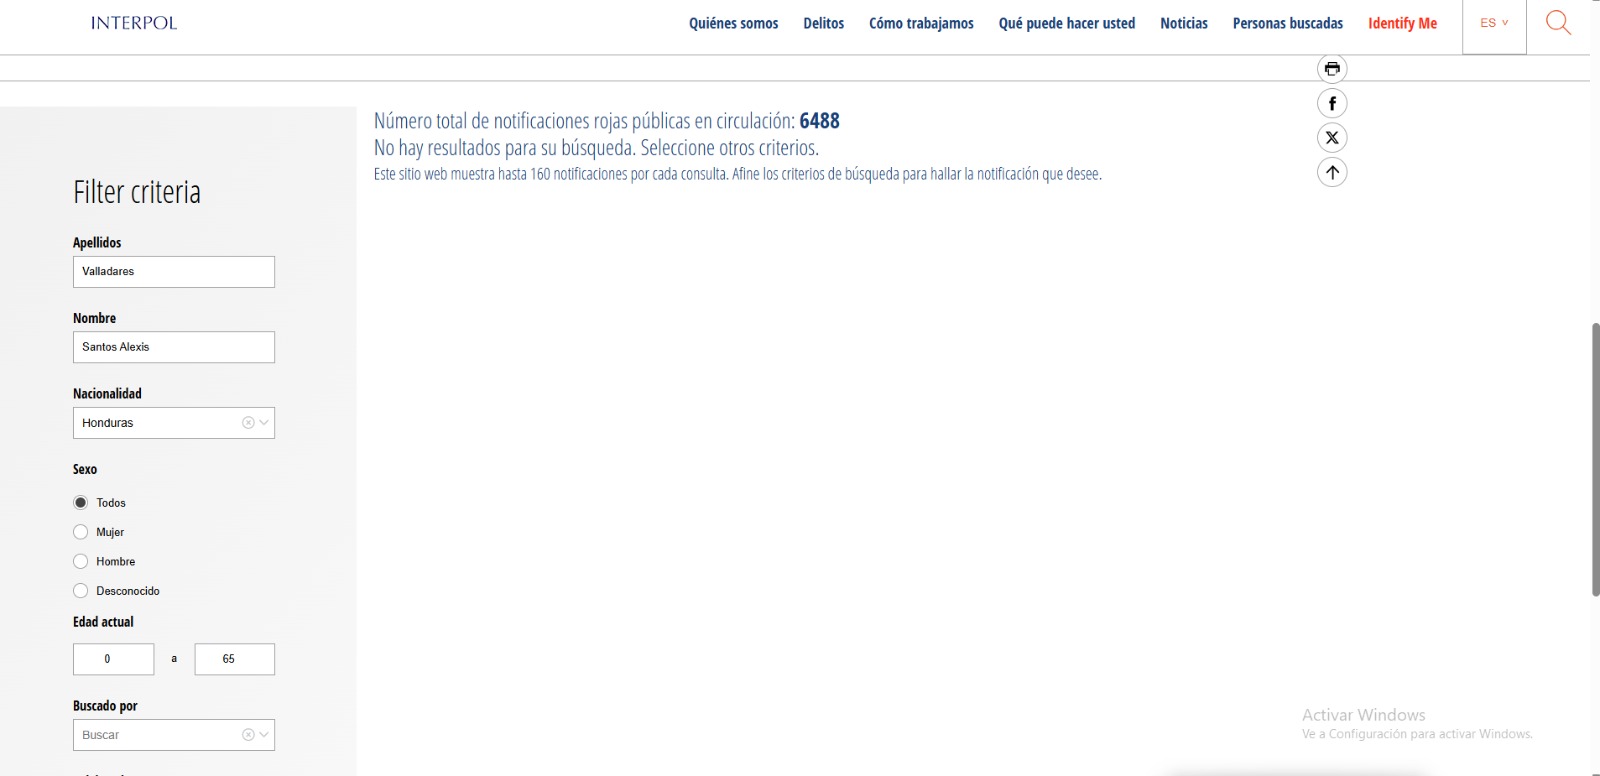This screenshot has height=776, width=1600.
Task: Click the page vertical scrollbar
Action: [1594, 459]
